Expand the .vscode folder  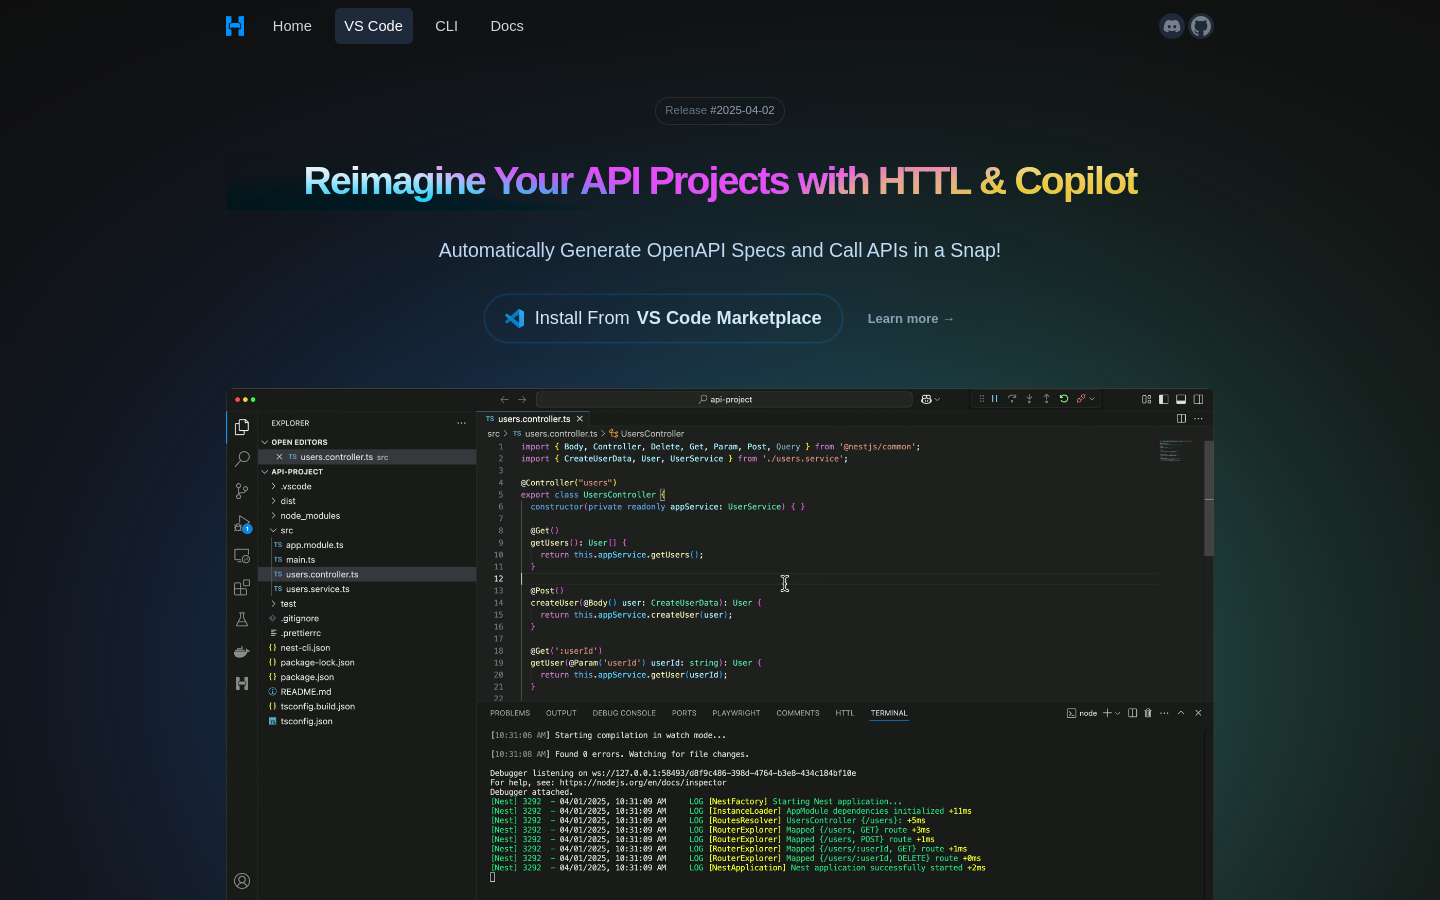point(273,487)
